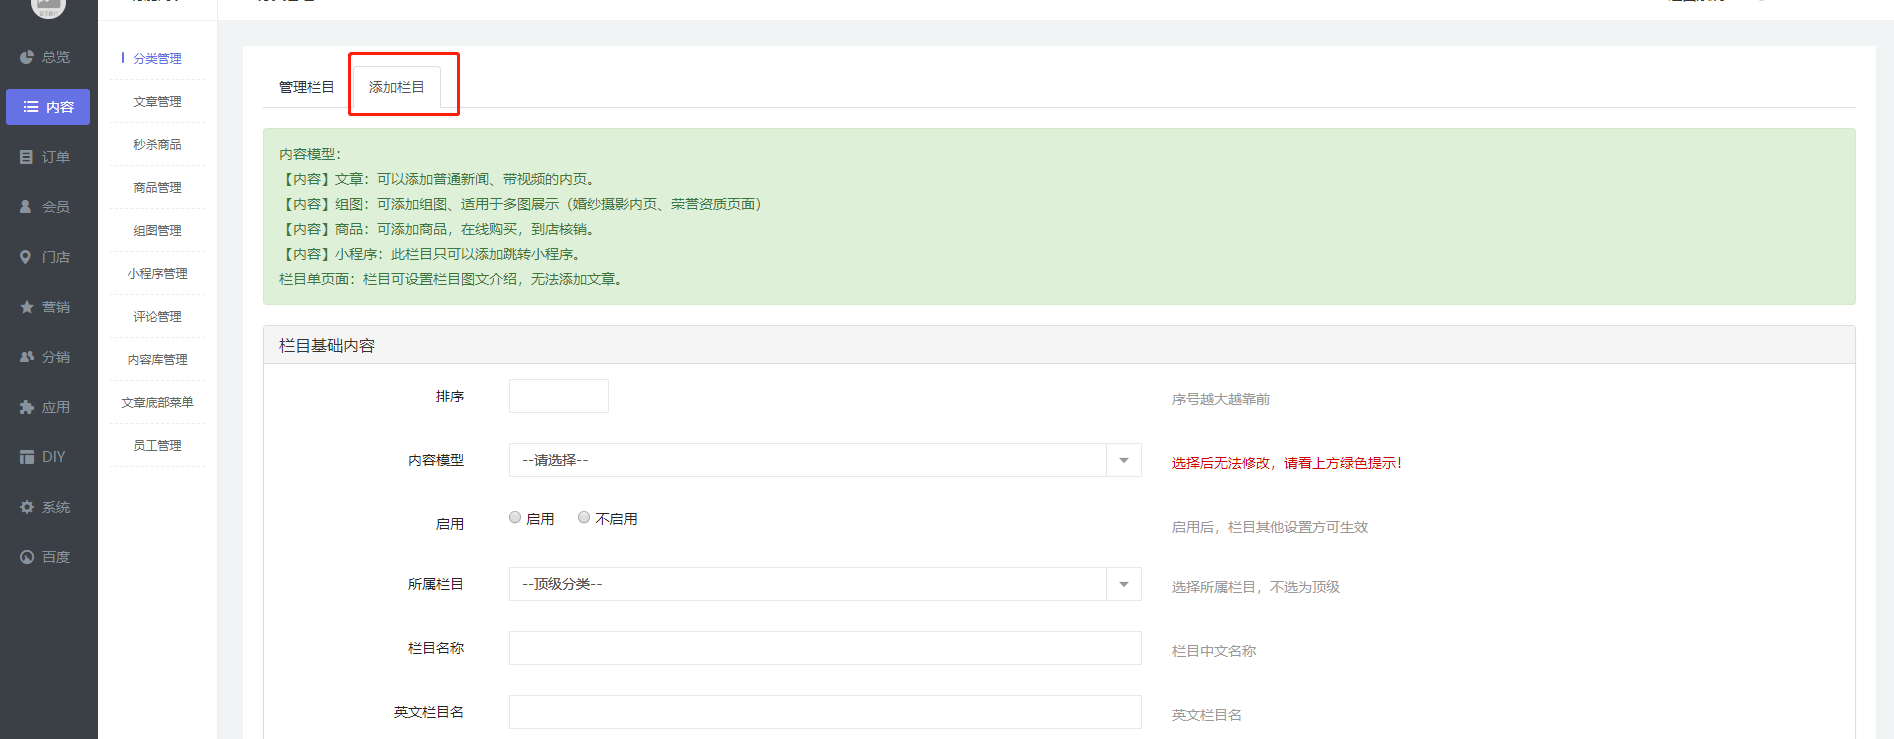The height and width of the screenshot is (739, 1894).
Task: Click the arrow of 内容模型 select
Action: 1124,460
